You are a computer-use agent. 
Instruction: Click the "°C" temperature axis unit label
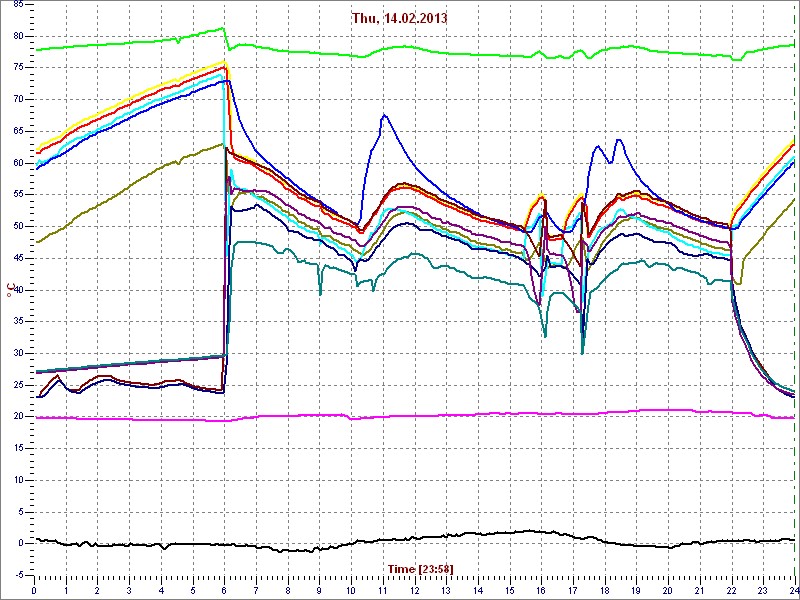pyautogui.click(x=10, y=289)
